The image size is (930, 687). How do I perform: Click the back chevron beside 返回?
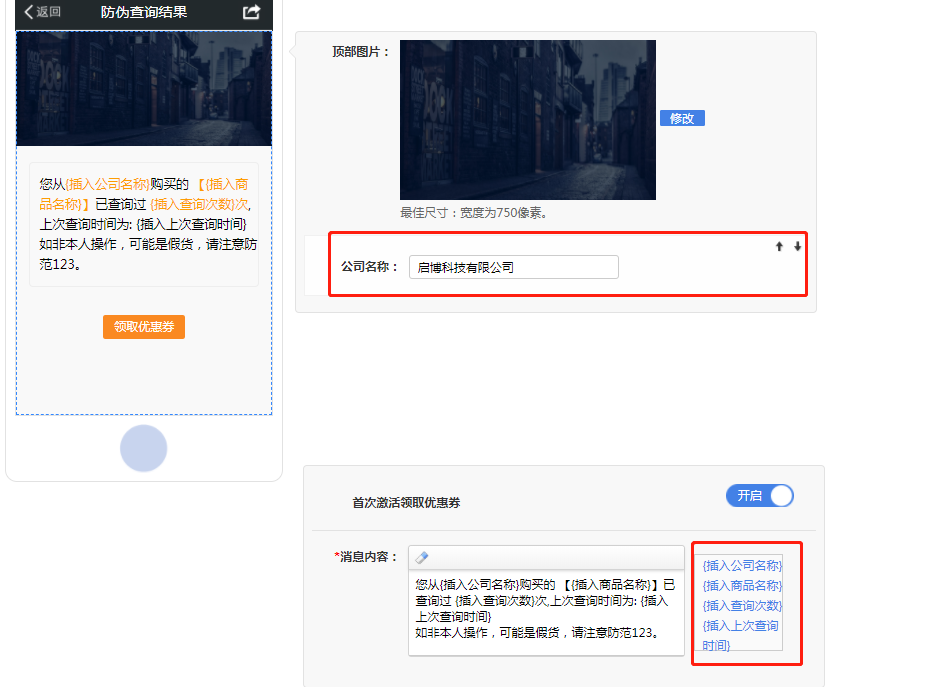pos(29,12)
